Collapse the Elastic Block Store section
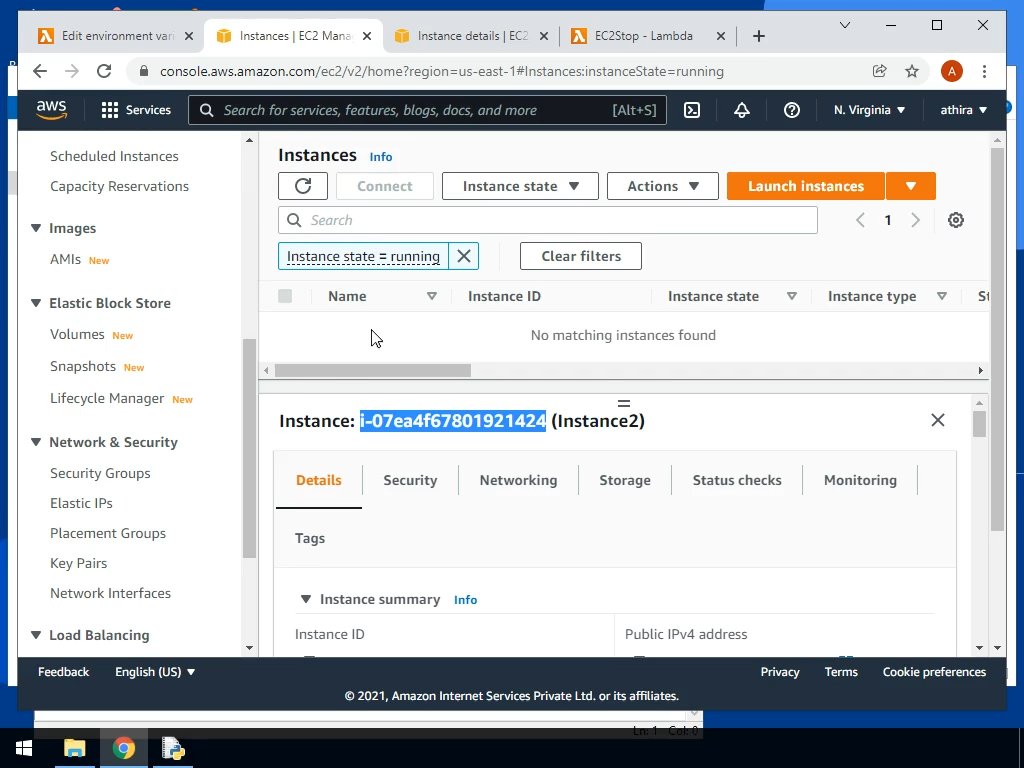The width and height of the screenshot is (1024, 768). coord(36,303)
